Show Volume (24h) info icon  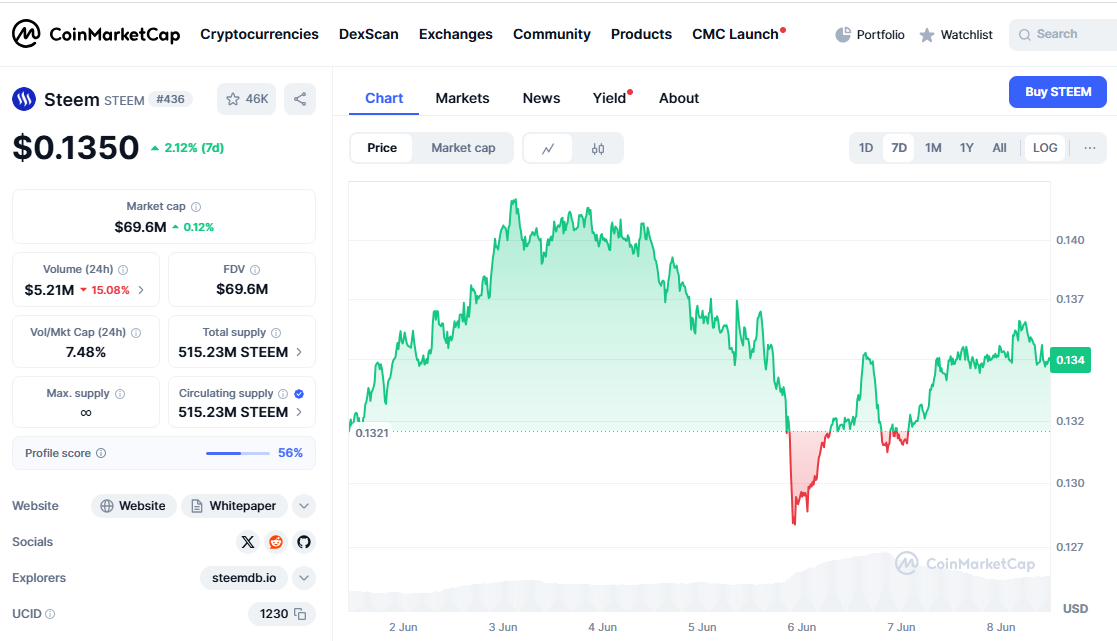click(x=123, y=270)
